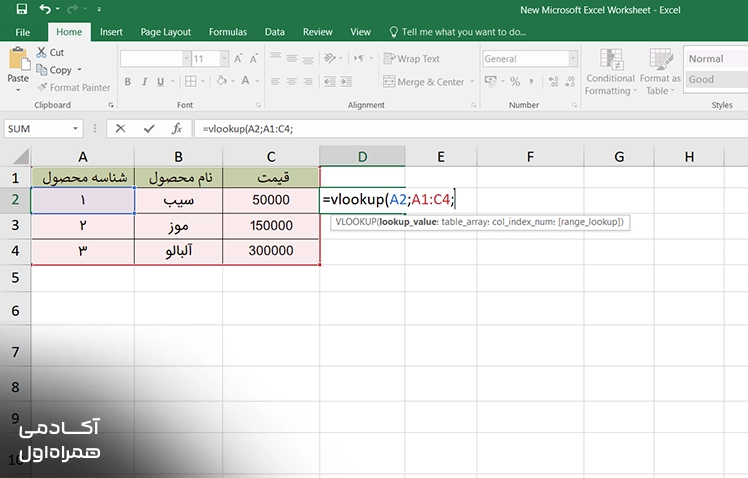Click Increase Indent icon
Viewport: 748px width, 478px height.
click(x=346, y=82)
